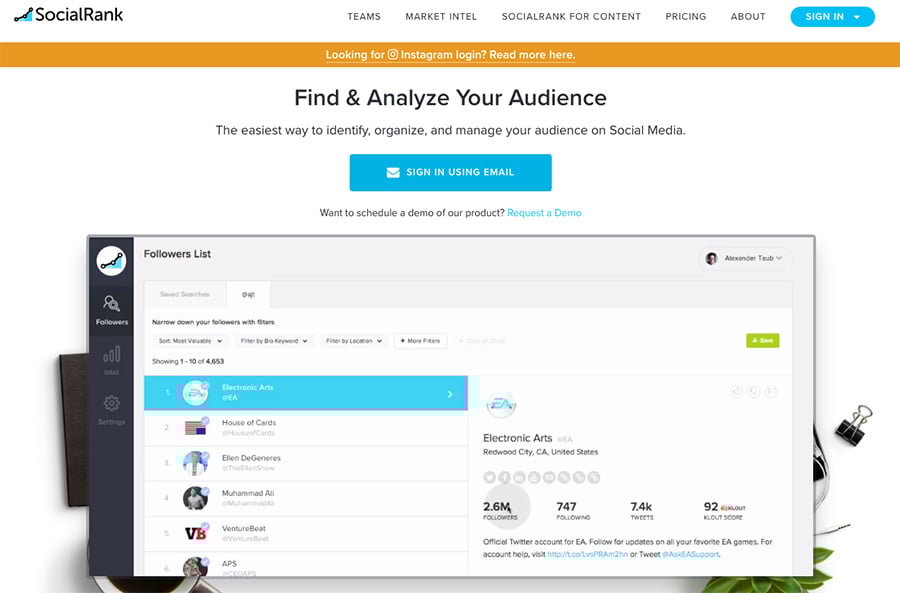This screenshot has width=900, height=593.
Task: Click the EA logo in the profile detail panel
Action: click(x=501, y=405)
